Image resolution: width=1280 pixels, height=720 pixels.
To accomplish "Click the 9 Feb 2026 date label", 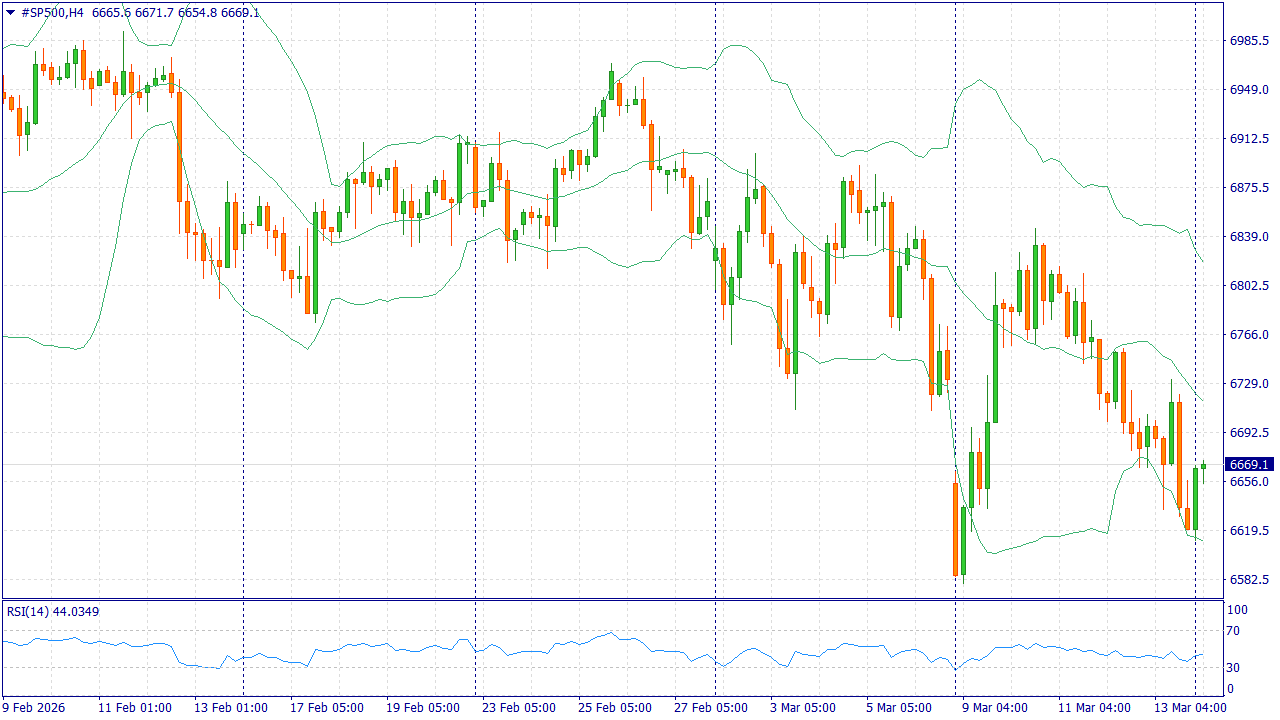I will (x=35, y=707).
